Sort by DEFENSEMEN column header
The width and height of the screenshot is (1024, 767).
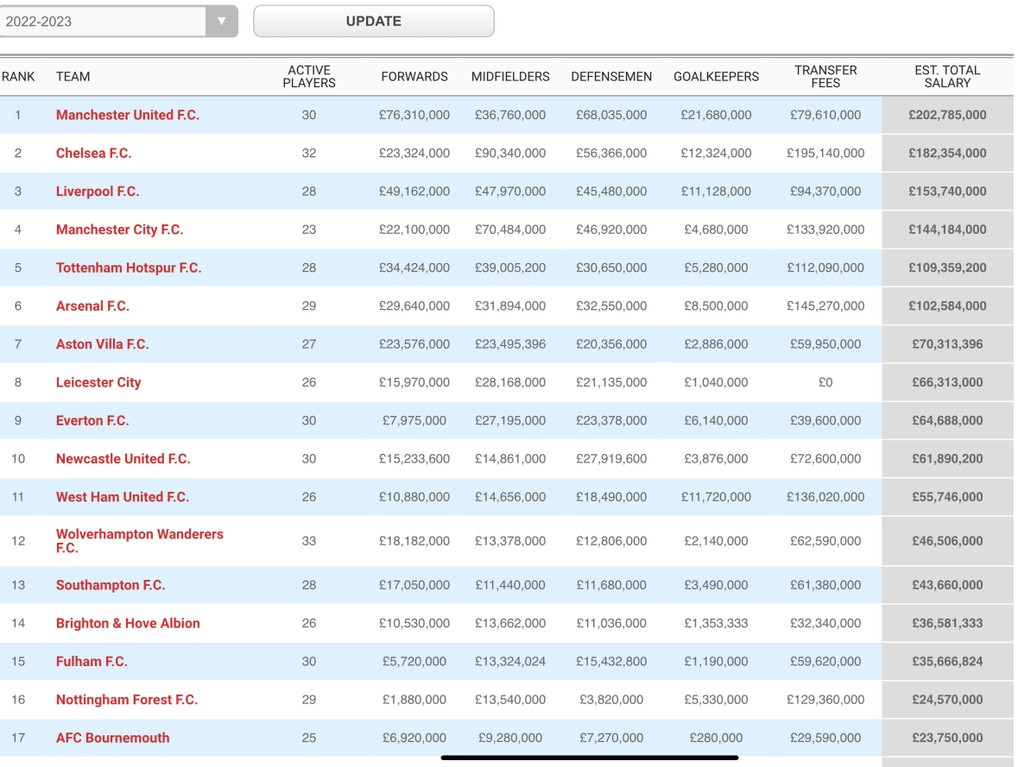pyautogui.click(x=611, y=76)
